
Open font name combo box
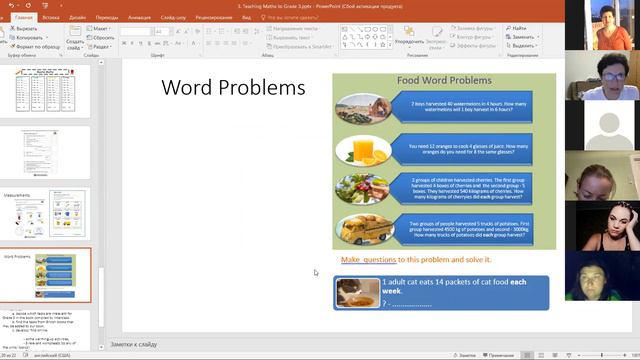[x=137, y=31]
